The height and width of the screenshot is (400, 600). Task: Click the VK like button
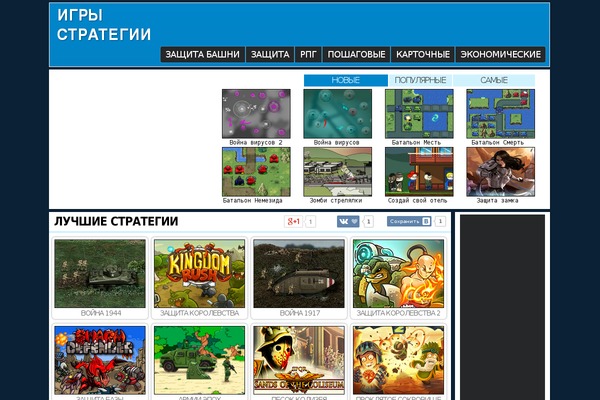[348, 221]
